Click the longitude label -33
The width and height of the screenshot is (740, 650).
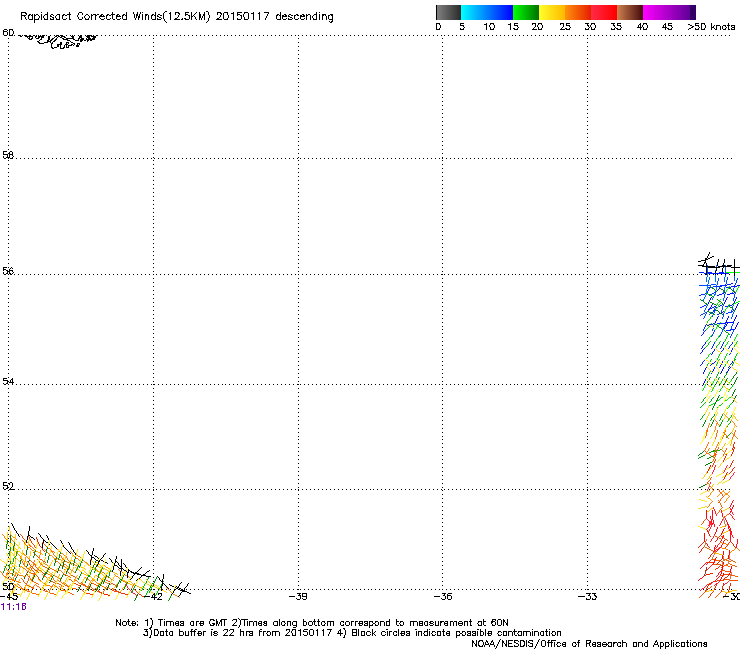(x=588, y=596)
